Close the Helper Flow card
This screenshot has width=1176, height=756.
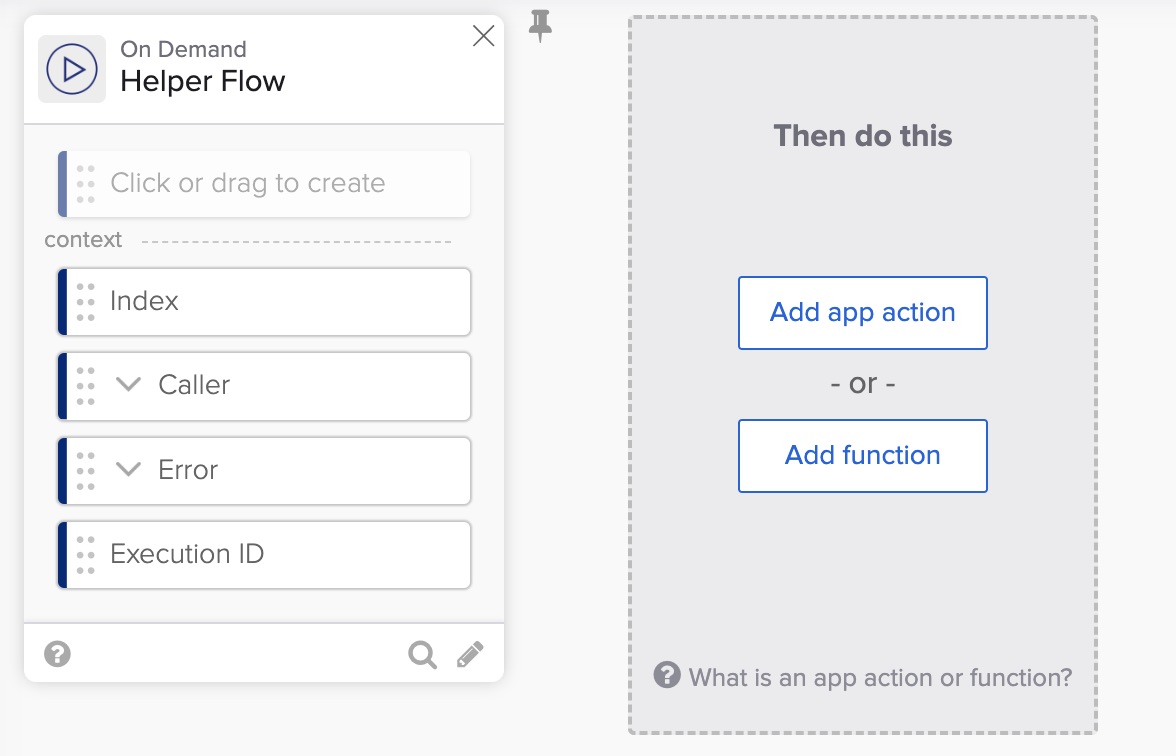coord(483,36)
